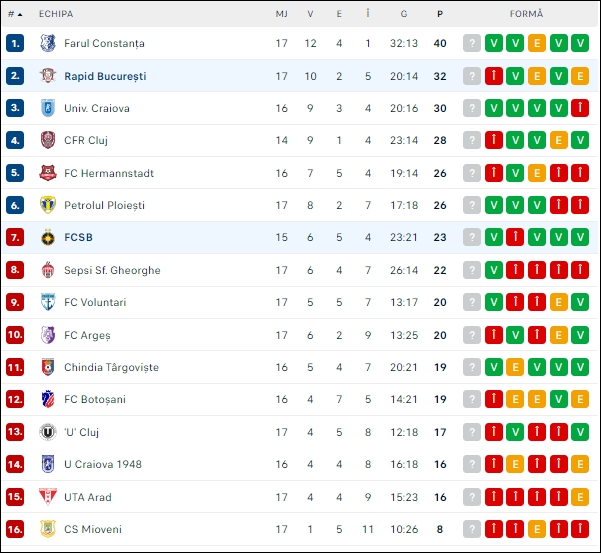Click the FCSB star crest icon
The image size is (601, 553).
(48, 238)
